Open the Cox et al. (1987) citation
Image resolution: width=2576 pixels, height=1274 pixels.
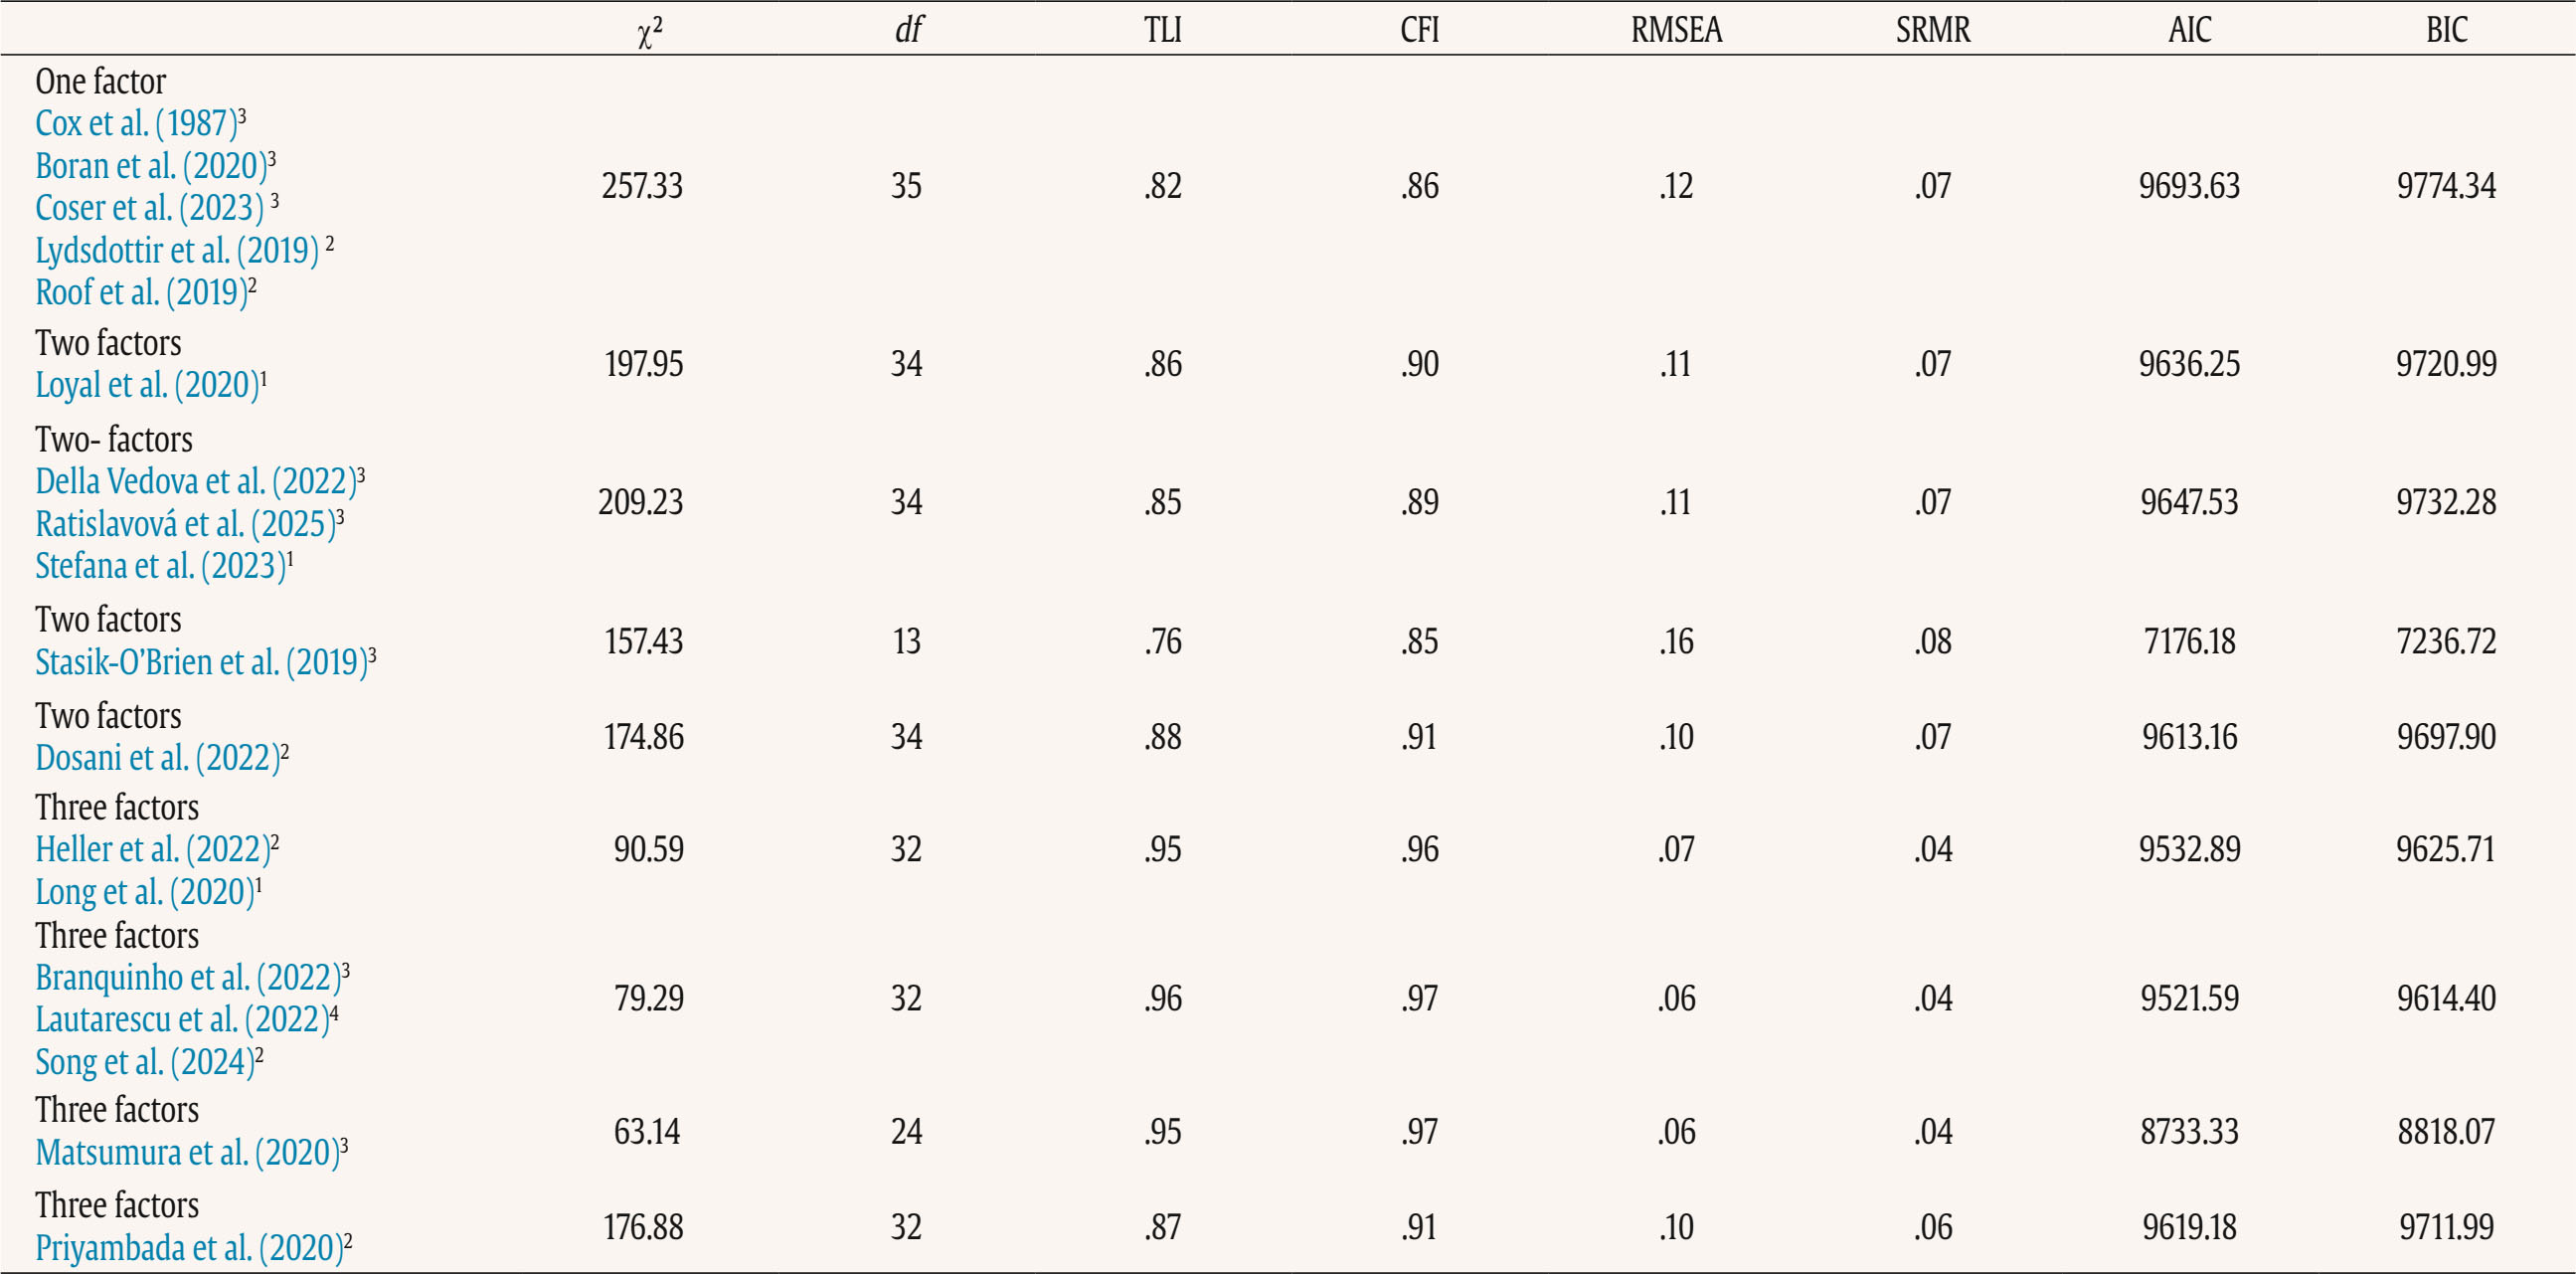click(x=136, y=124)
